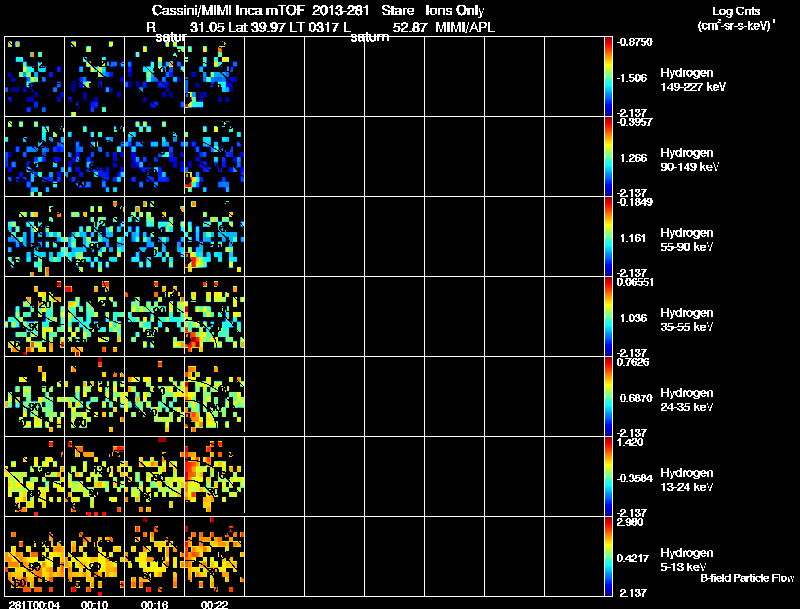Open the 13-24 keV image panel at 00:22
The image size is (800, 609).
point(215,477)
